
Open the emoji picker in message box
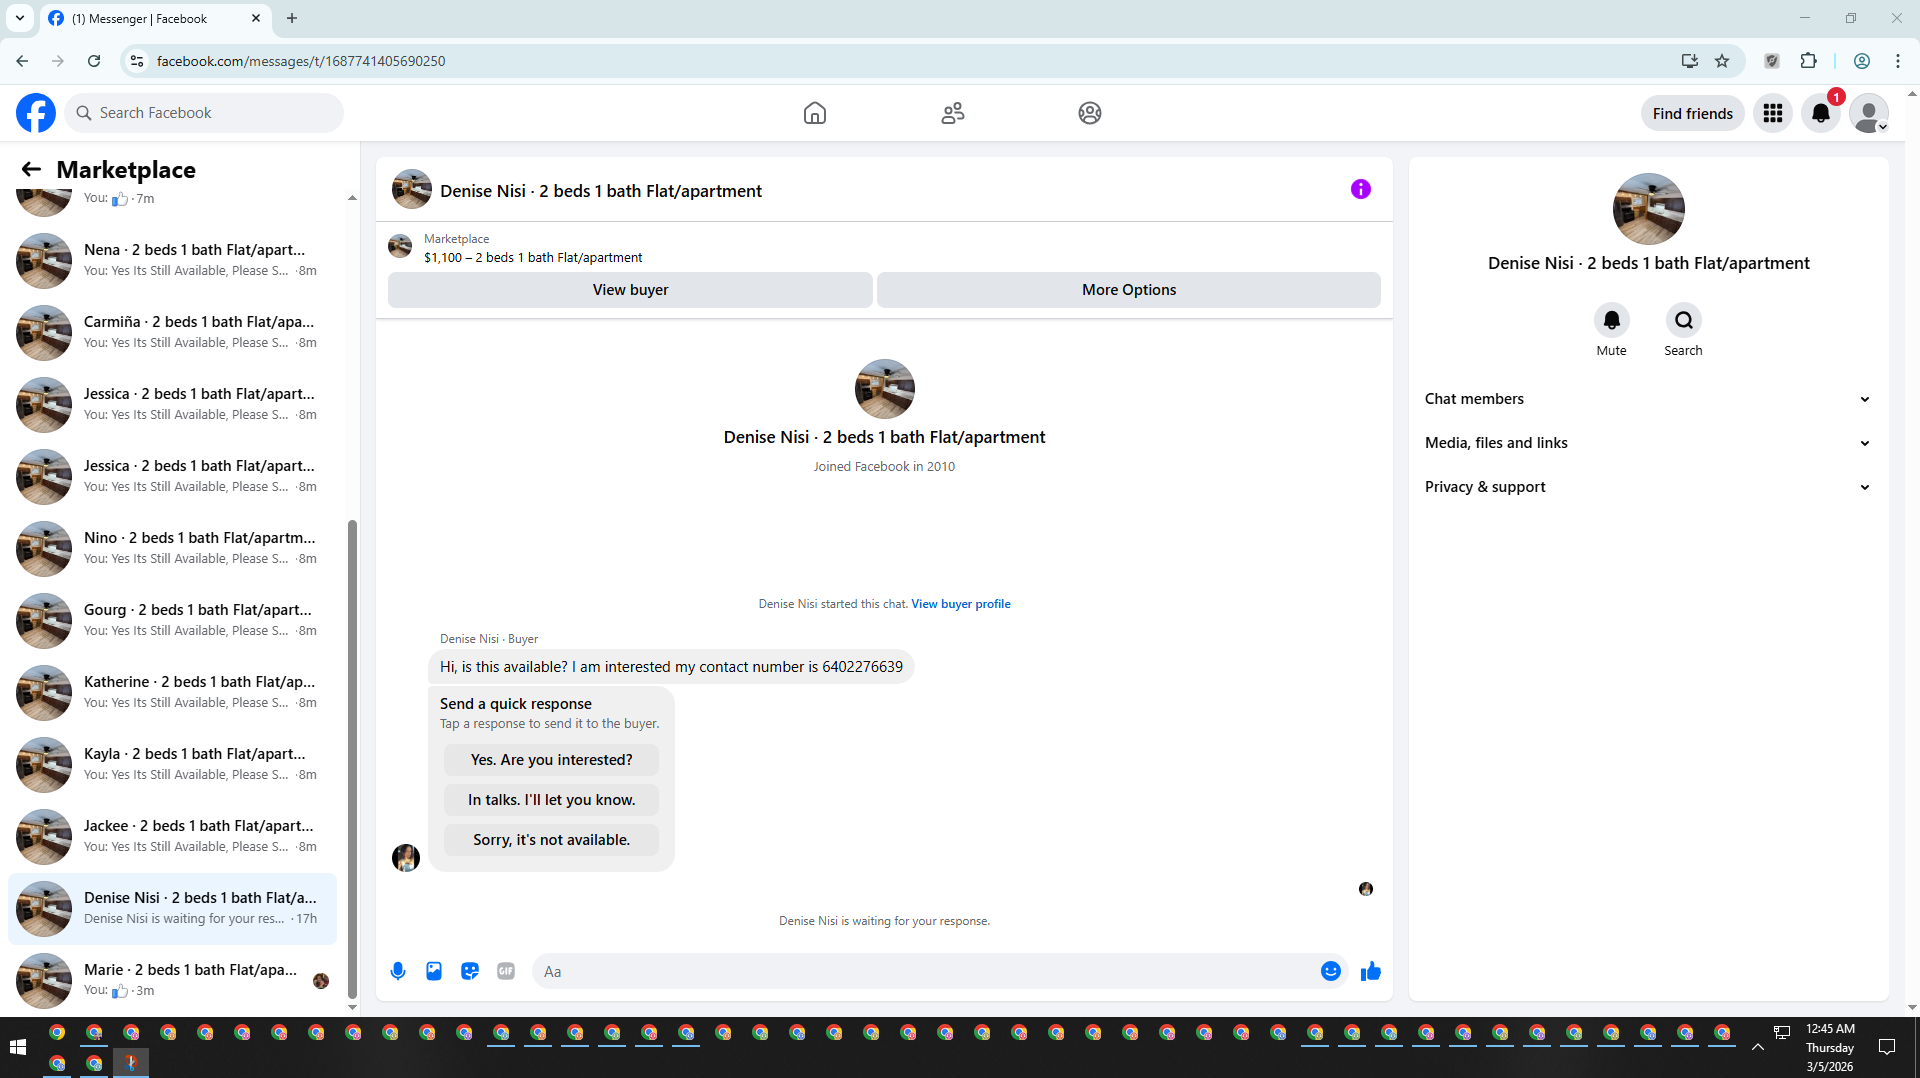[1331, 971]
